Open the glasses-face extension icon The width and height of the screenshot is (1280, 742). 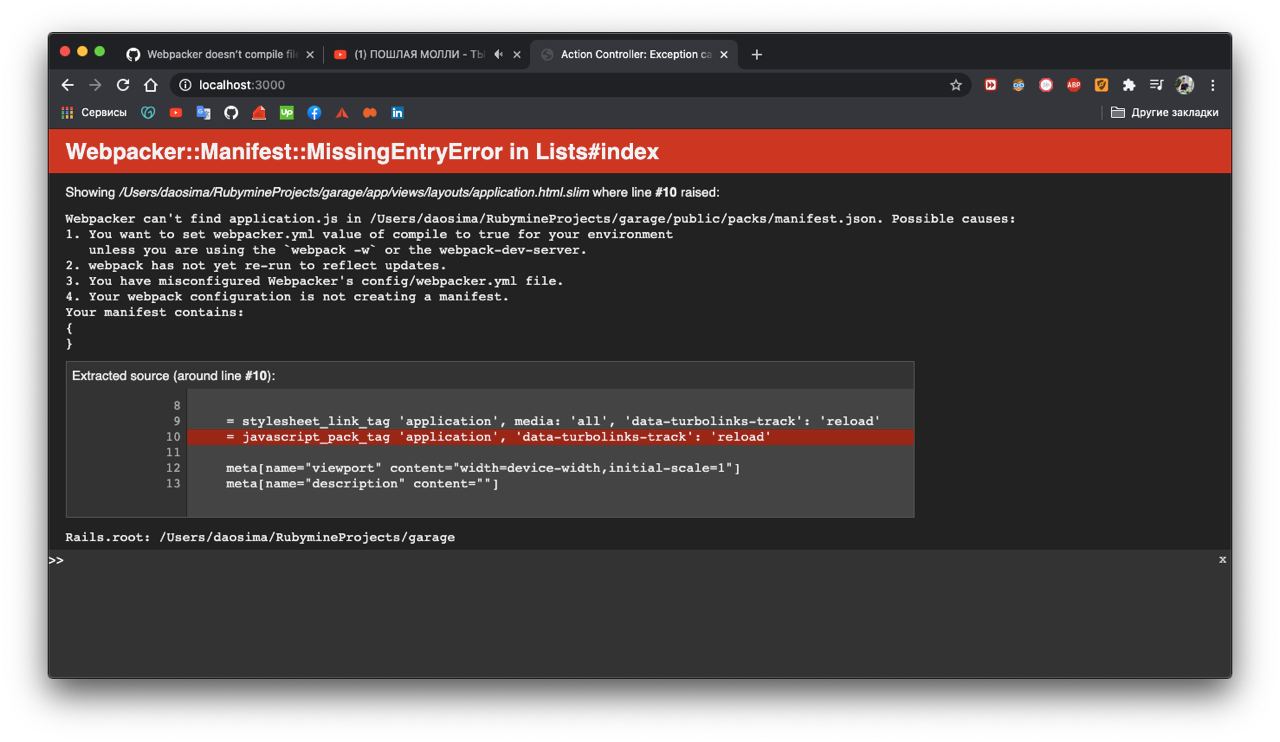coord(1018,85)
